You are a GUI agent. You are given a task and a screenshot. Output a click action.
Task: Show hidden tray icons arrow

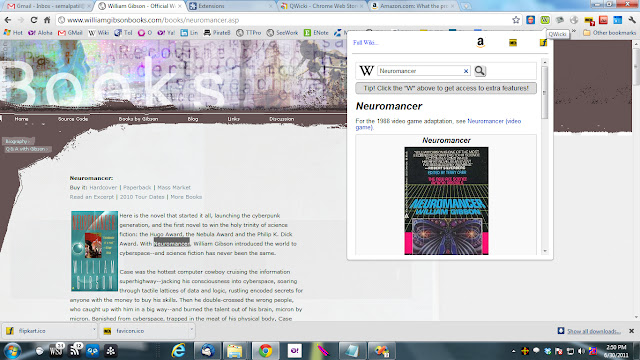[513, 351]
